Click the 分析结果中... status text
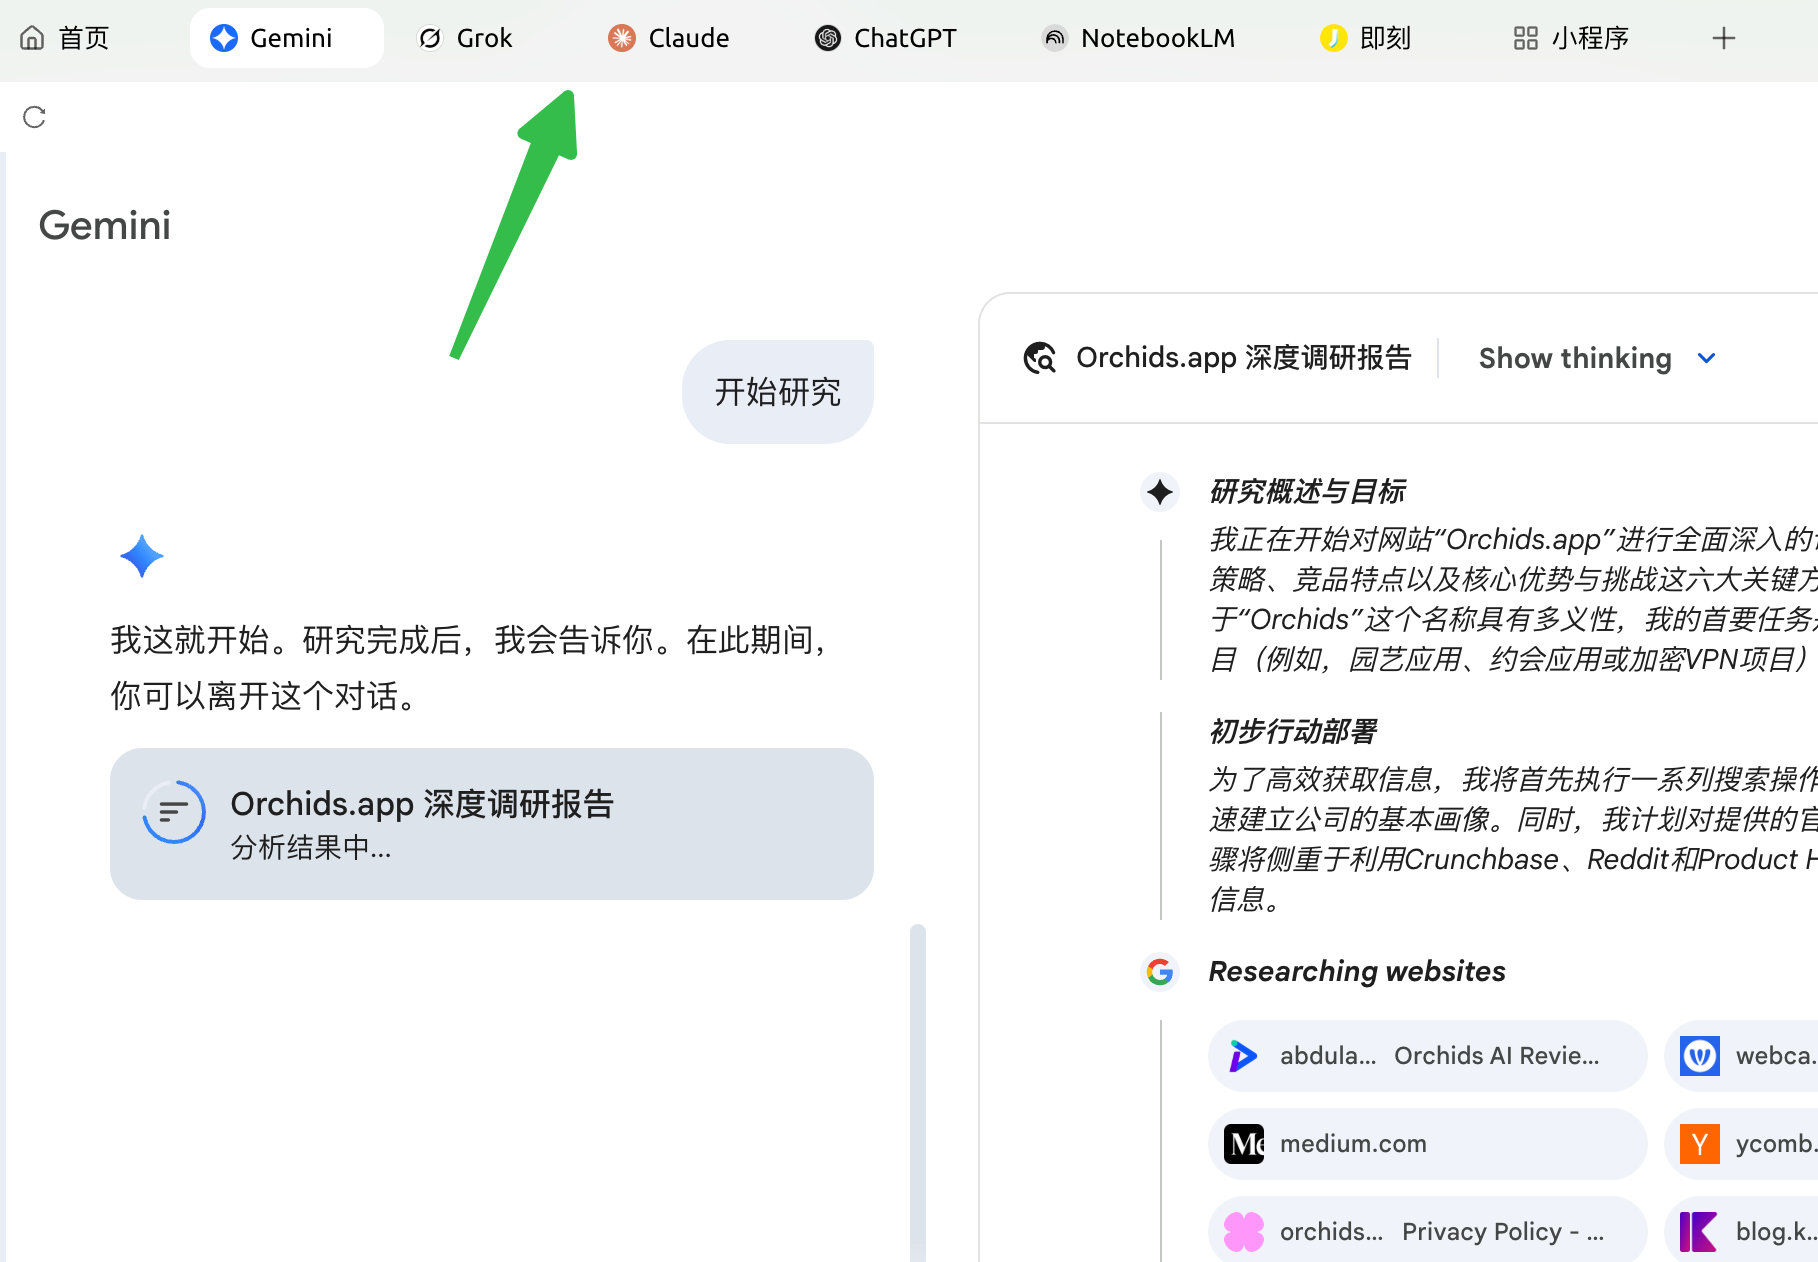 pos(311,848)
